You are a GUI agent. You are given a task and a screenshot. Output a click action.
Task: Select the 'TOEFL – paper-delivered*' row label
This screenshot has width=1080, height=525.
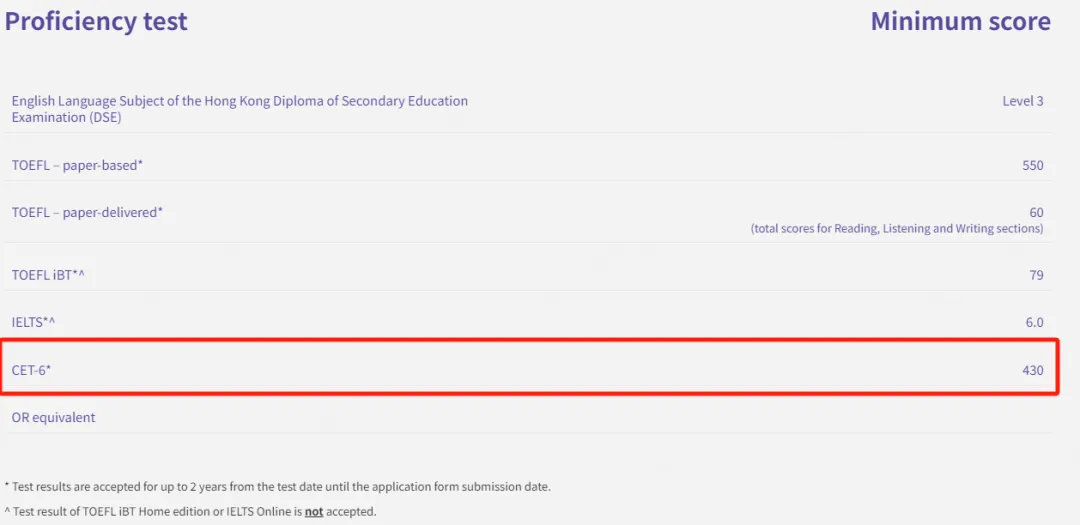point(87,212)
